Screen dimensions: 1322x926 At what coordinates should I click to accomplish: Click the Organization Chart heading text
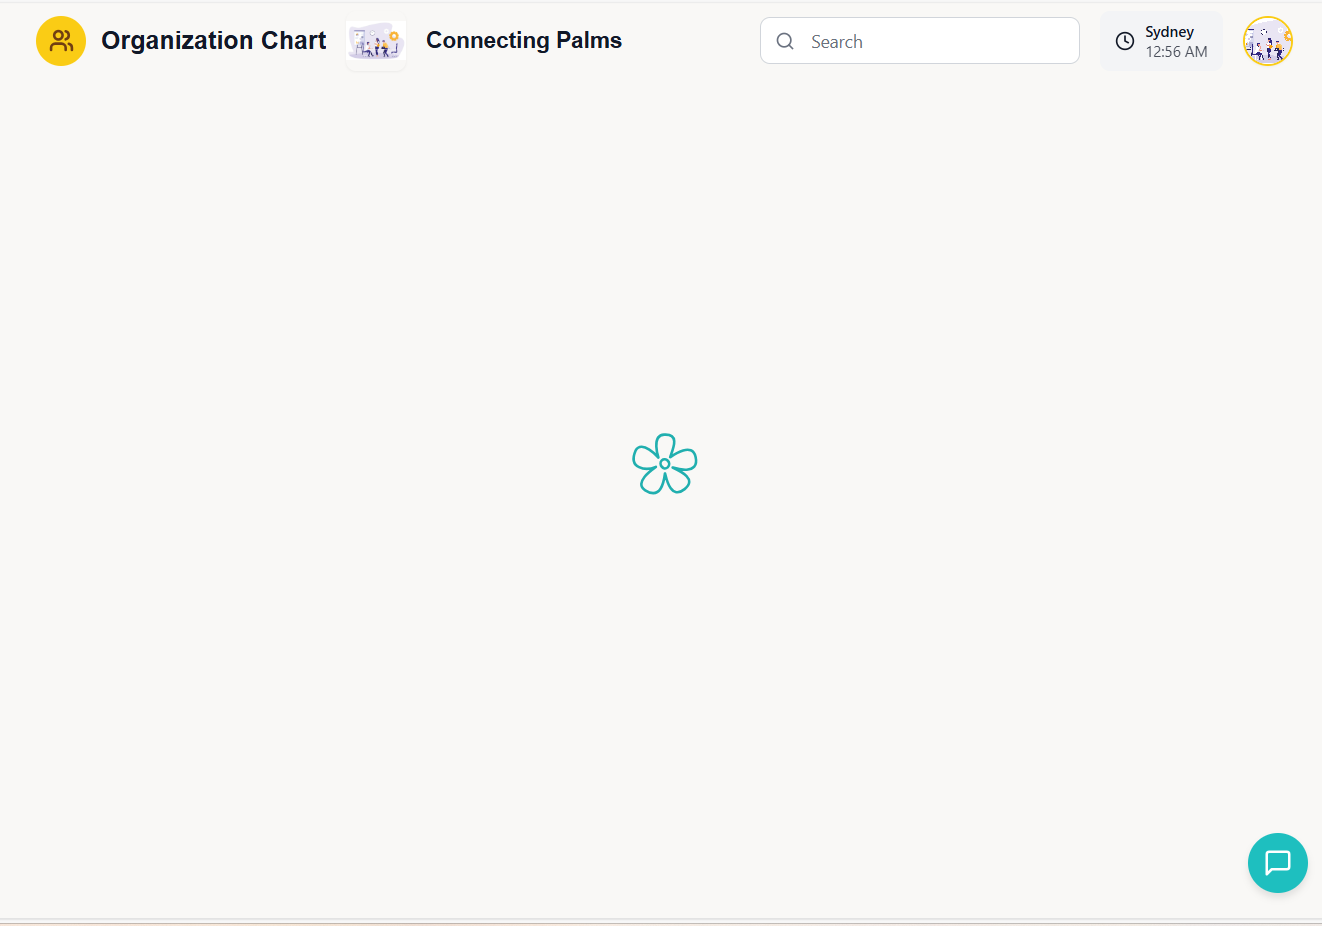[213, 41]
